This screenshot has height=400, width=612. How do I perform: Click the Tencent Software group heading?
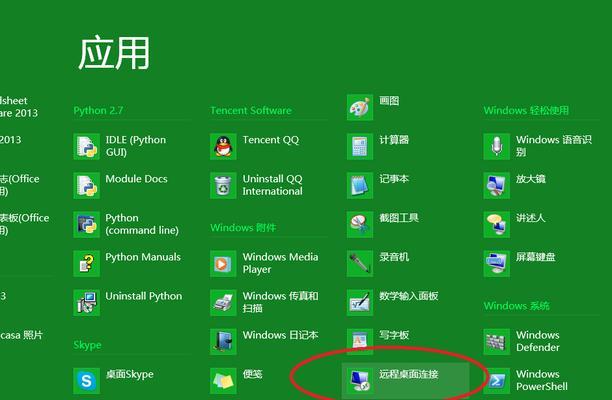coord(251,110)
